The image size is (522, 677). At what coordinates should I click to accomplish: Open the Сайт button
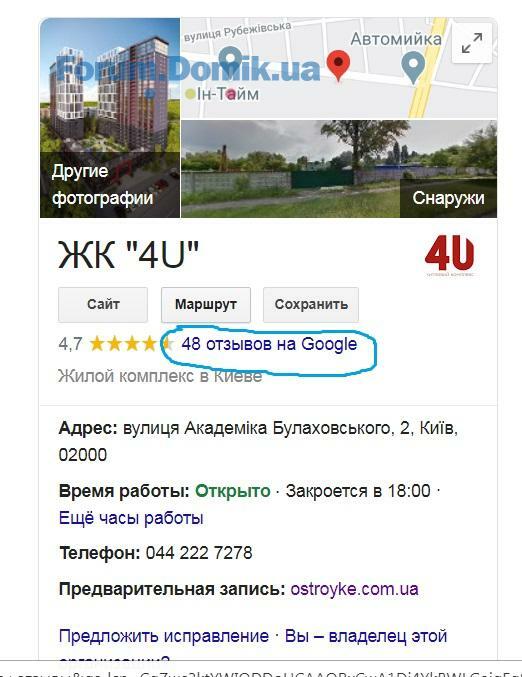103,304
